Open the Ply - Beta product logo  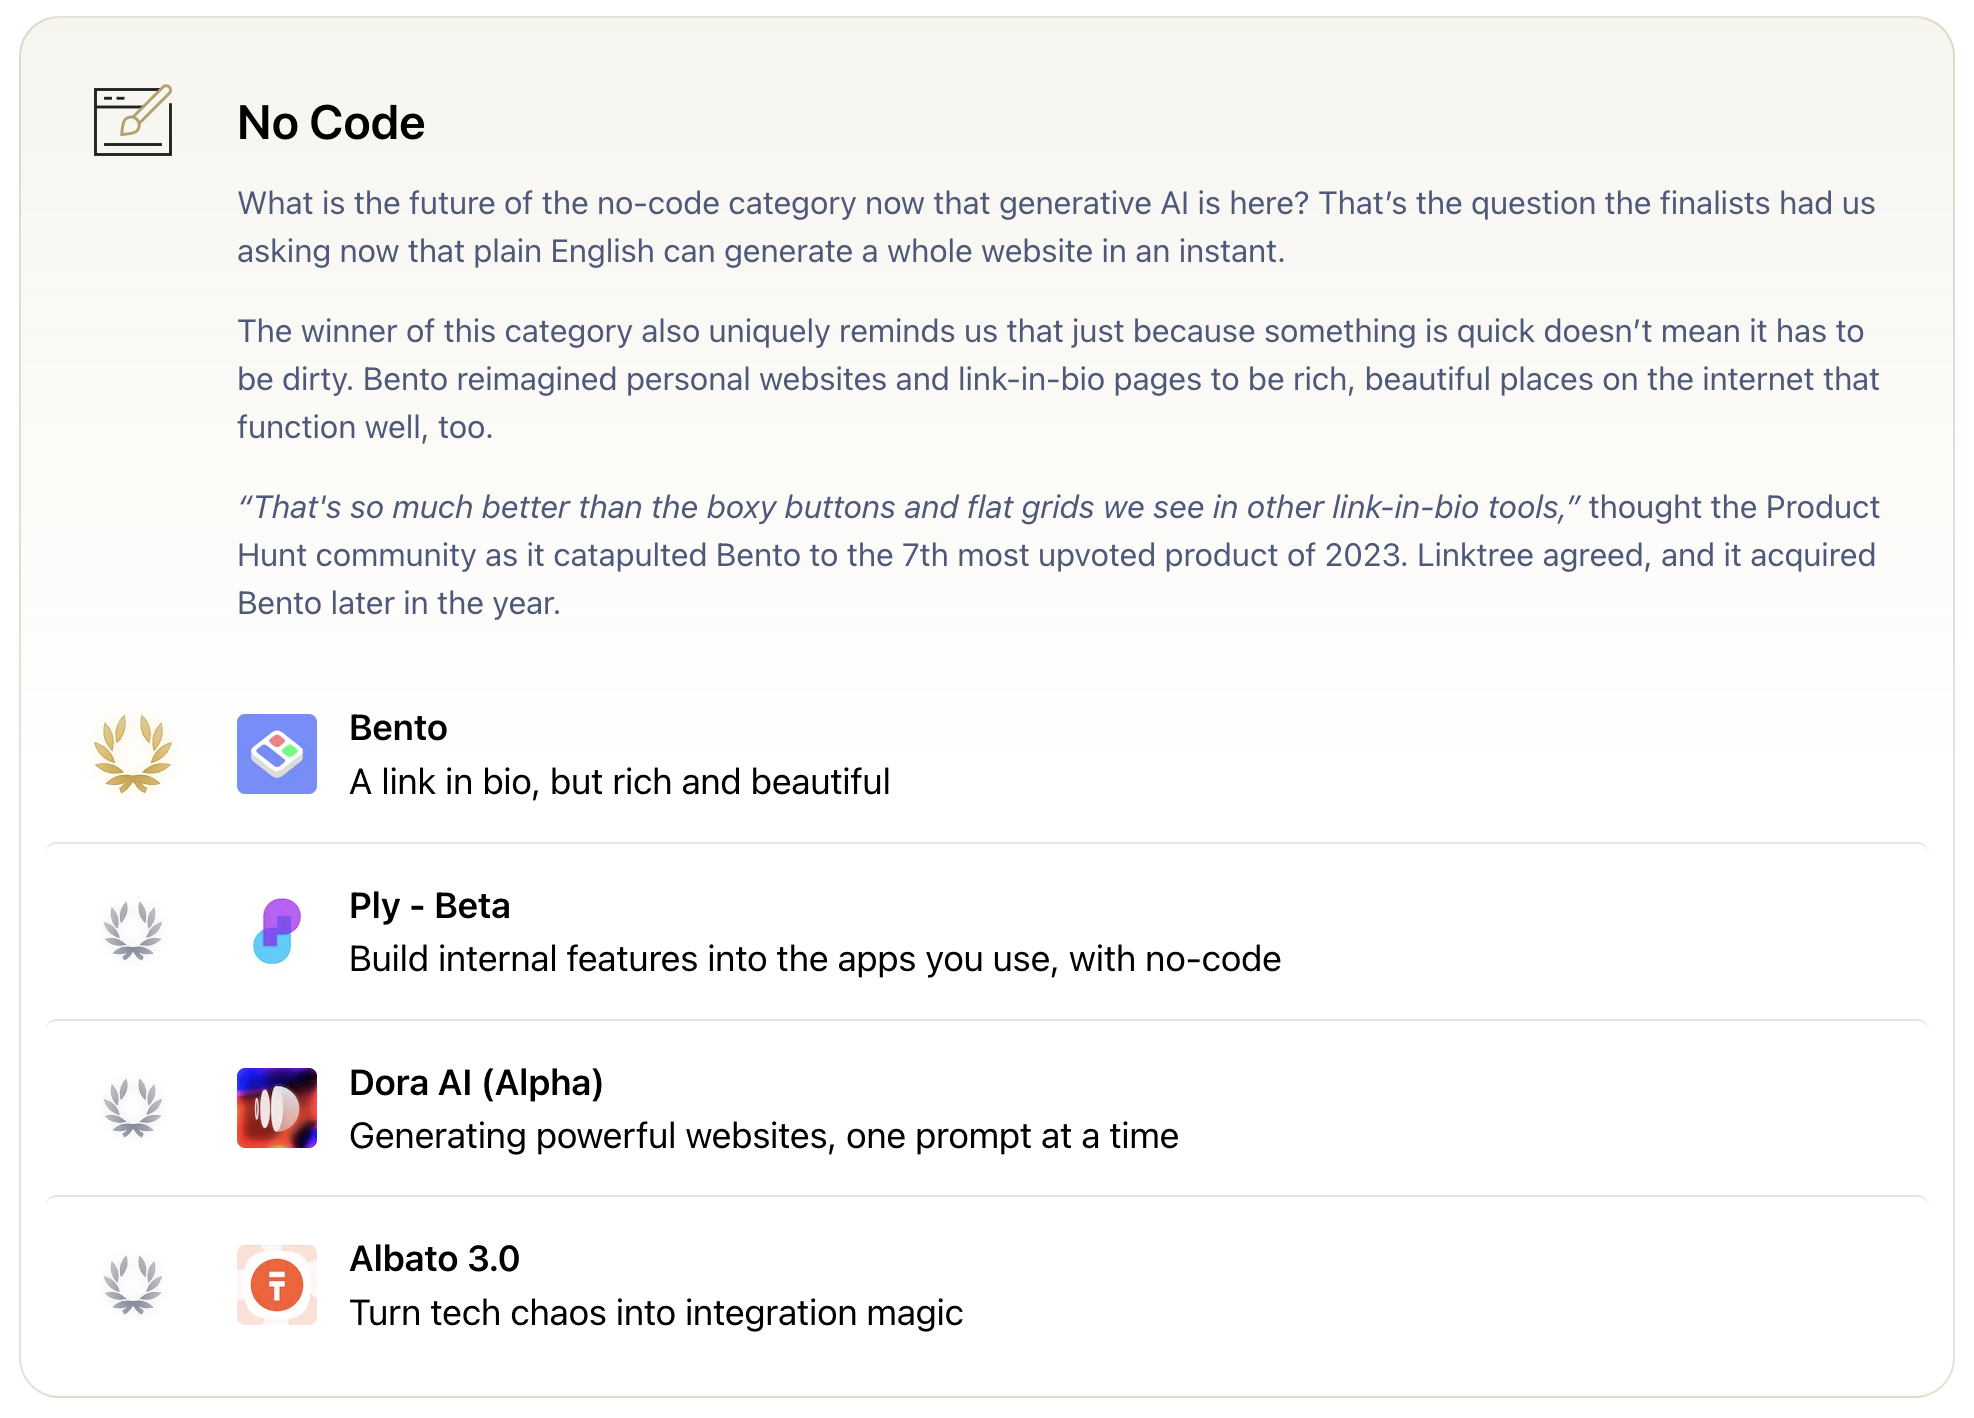coord(277,931)
